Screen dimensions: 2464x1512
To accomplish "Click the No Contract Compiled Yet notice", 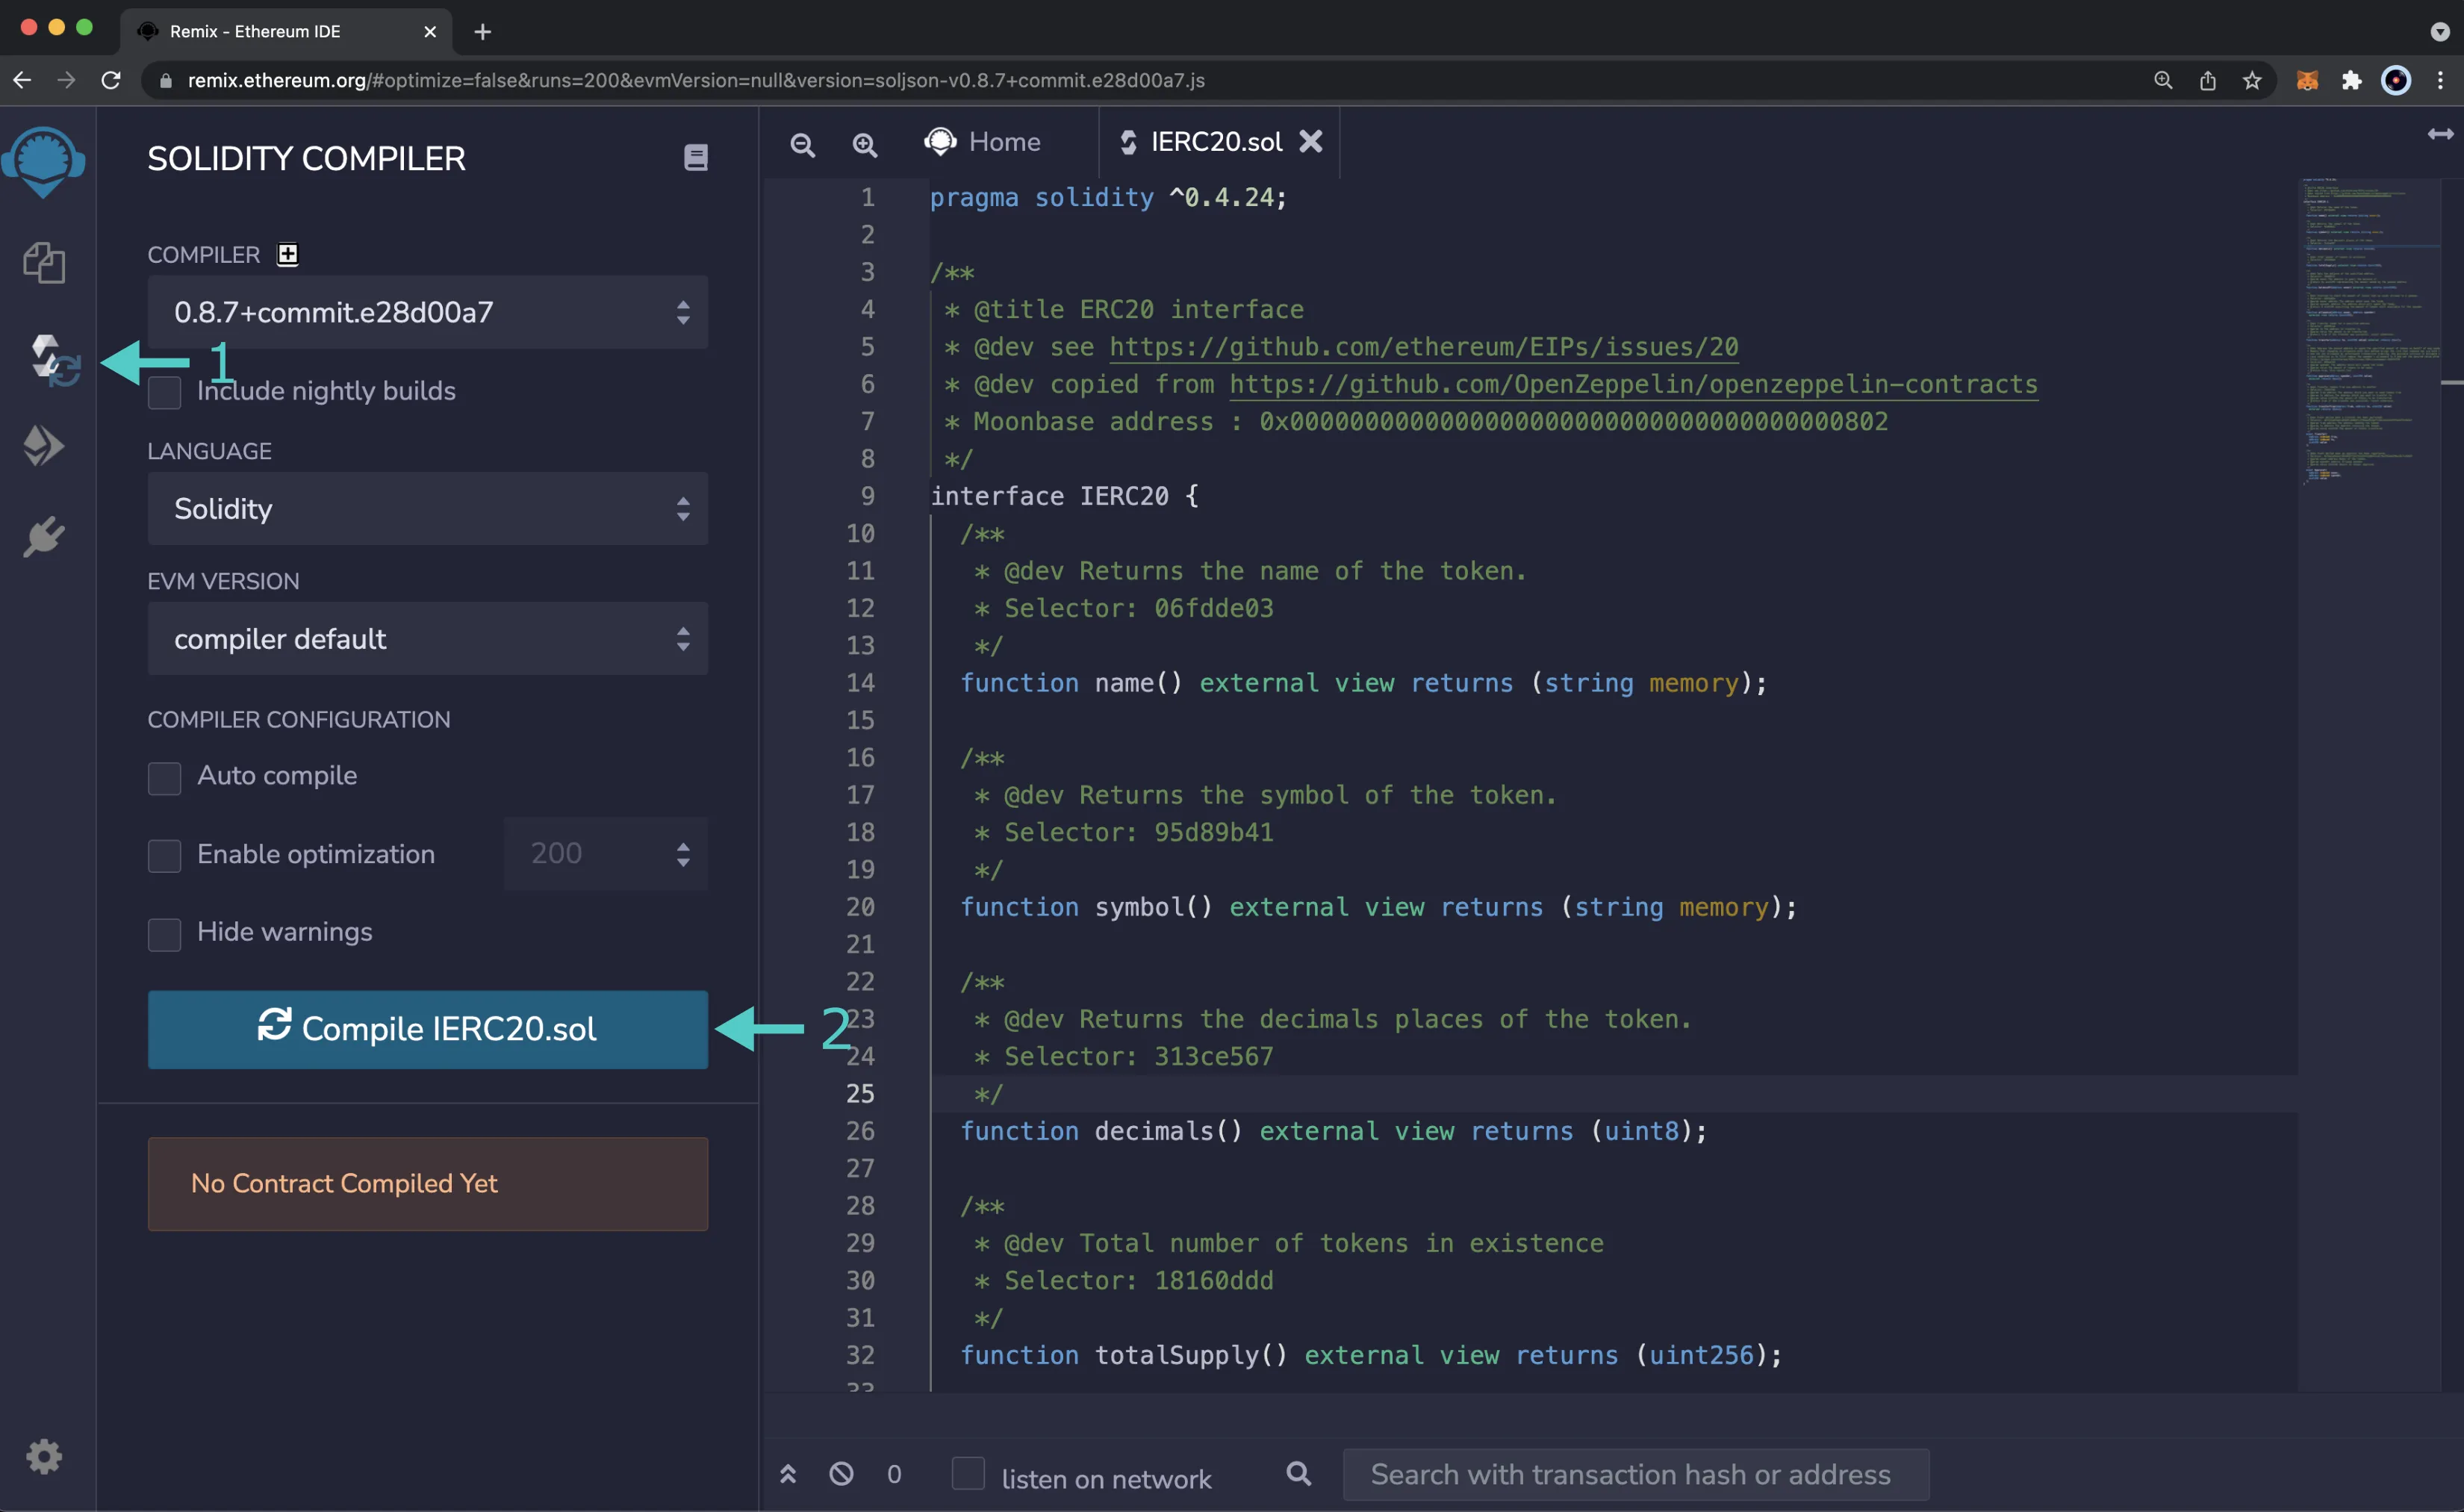I will 428,1183.
